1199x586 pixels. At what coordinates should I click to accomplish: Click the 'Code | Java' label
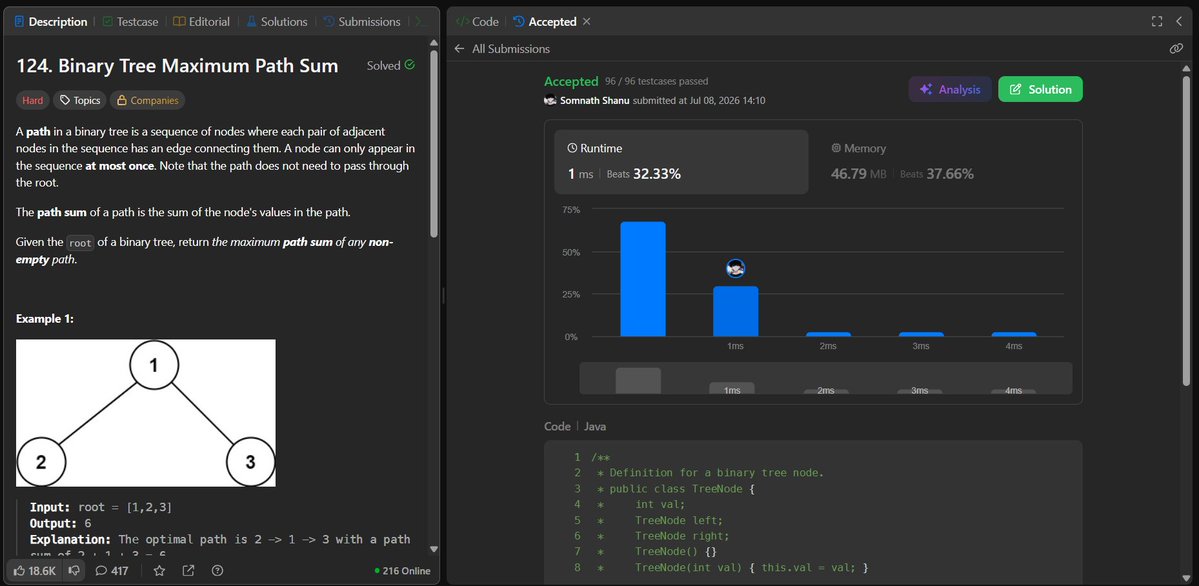pos(575,426)
